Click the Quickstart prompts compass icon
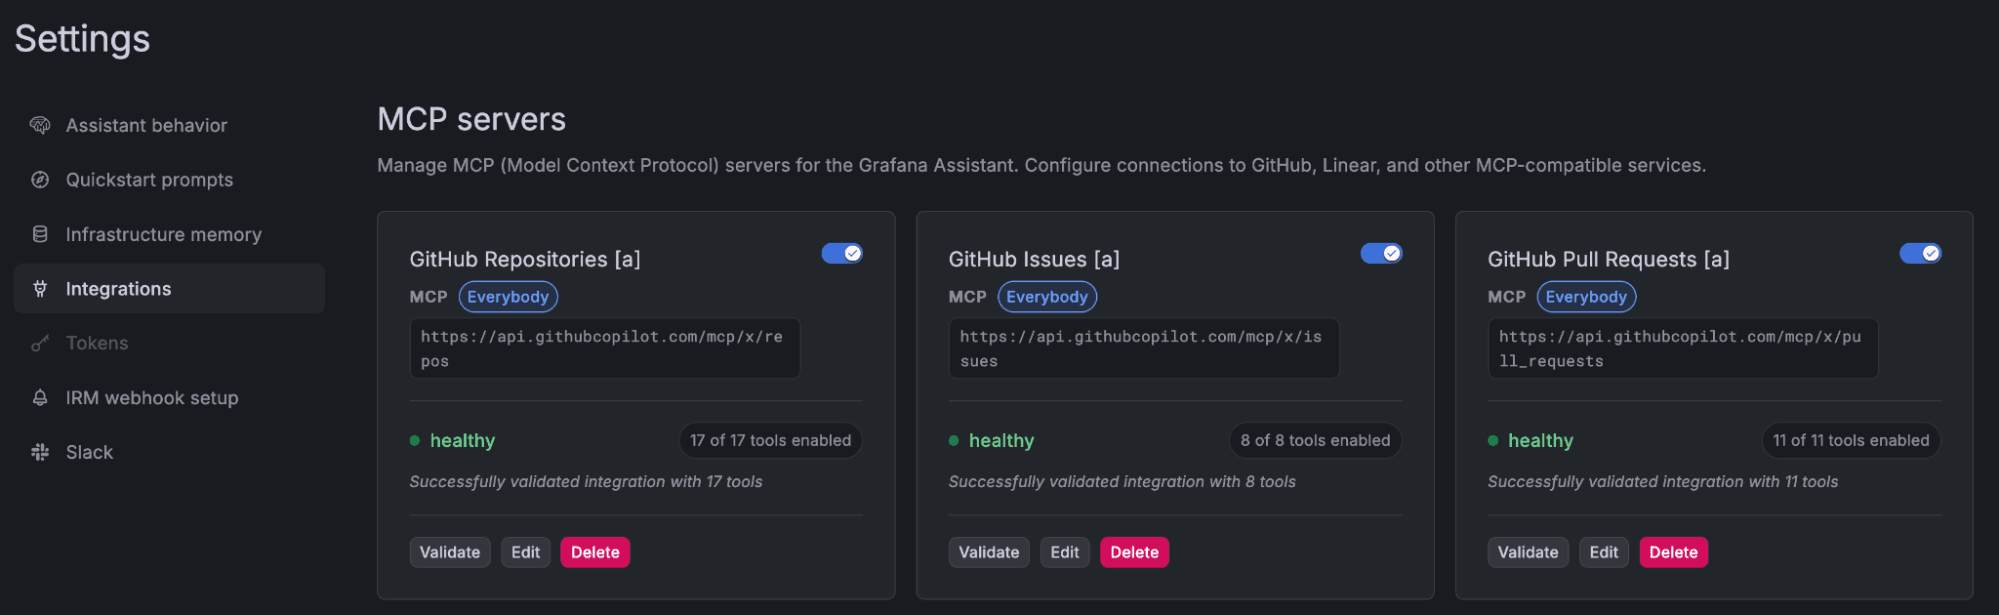 coord(40,180)
